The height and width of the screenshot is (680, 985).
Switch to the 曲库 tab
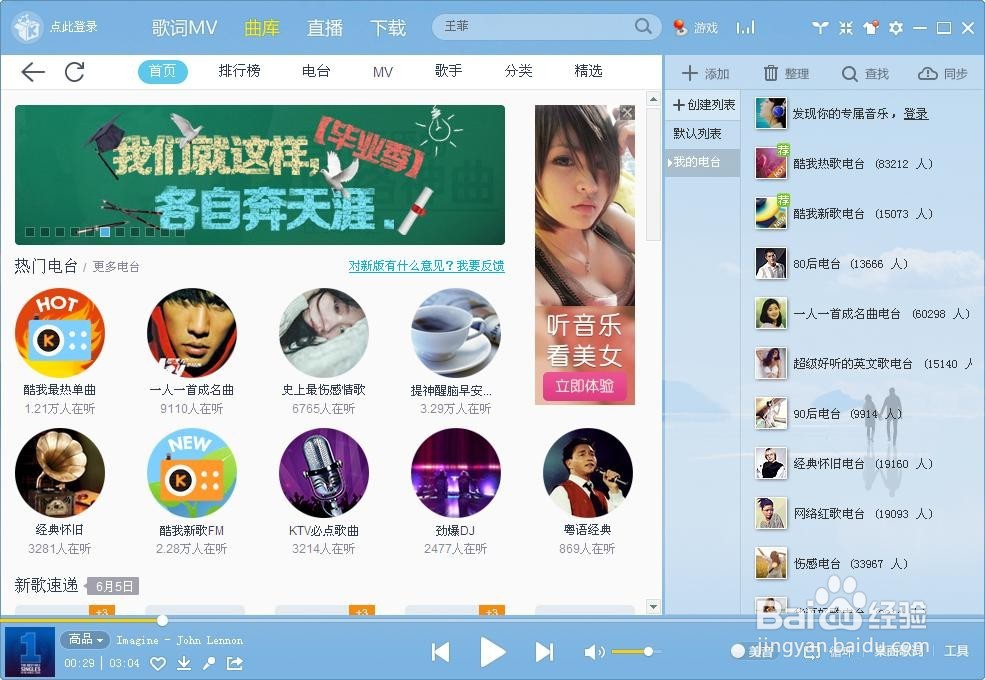point(262,28)
